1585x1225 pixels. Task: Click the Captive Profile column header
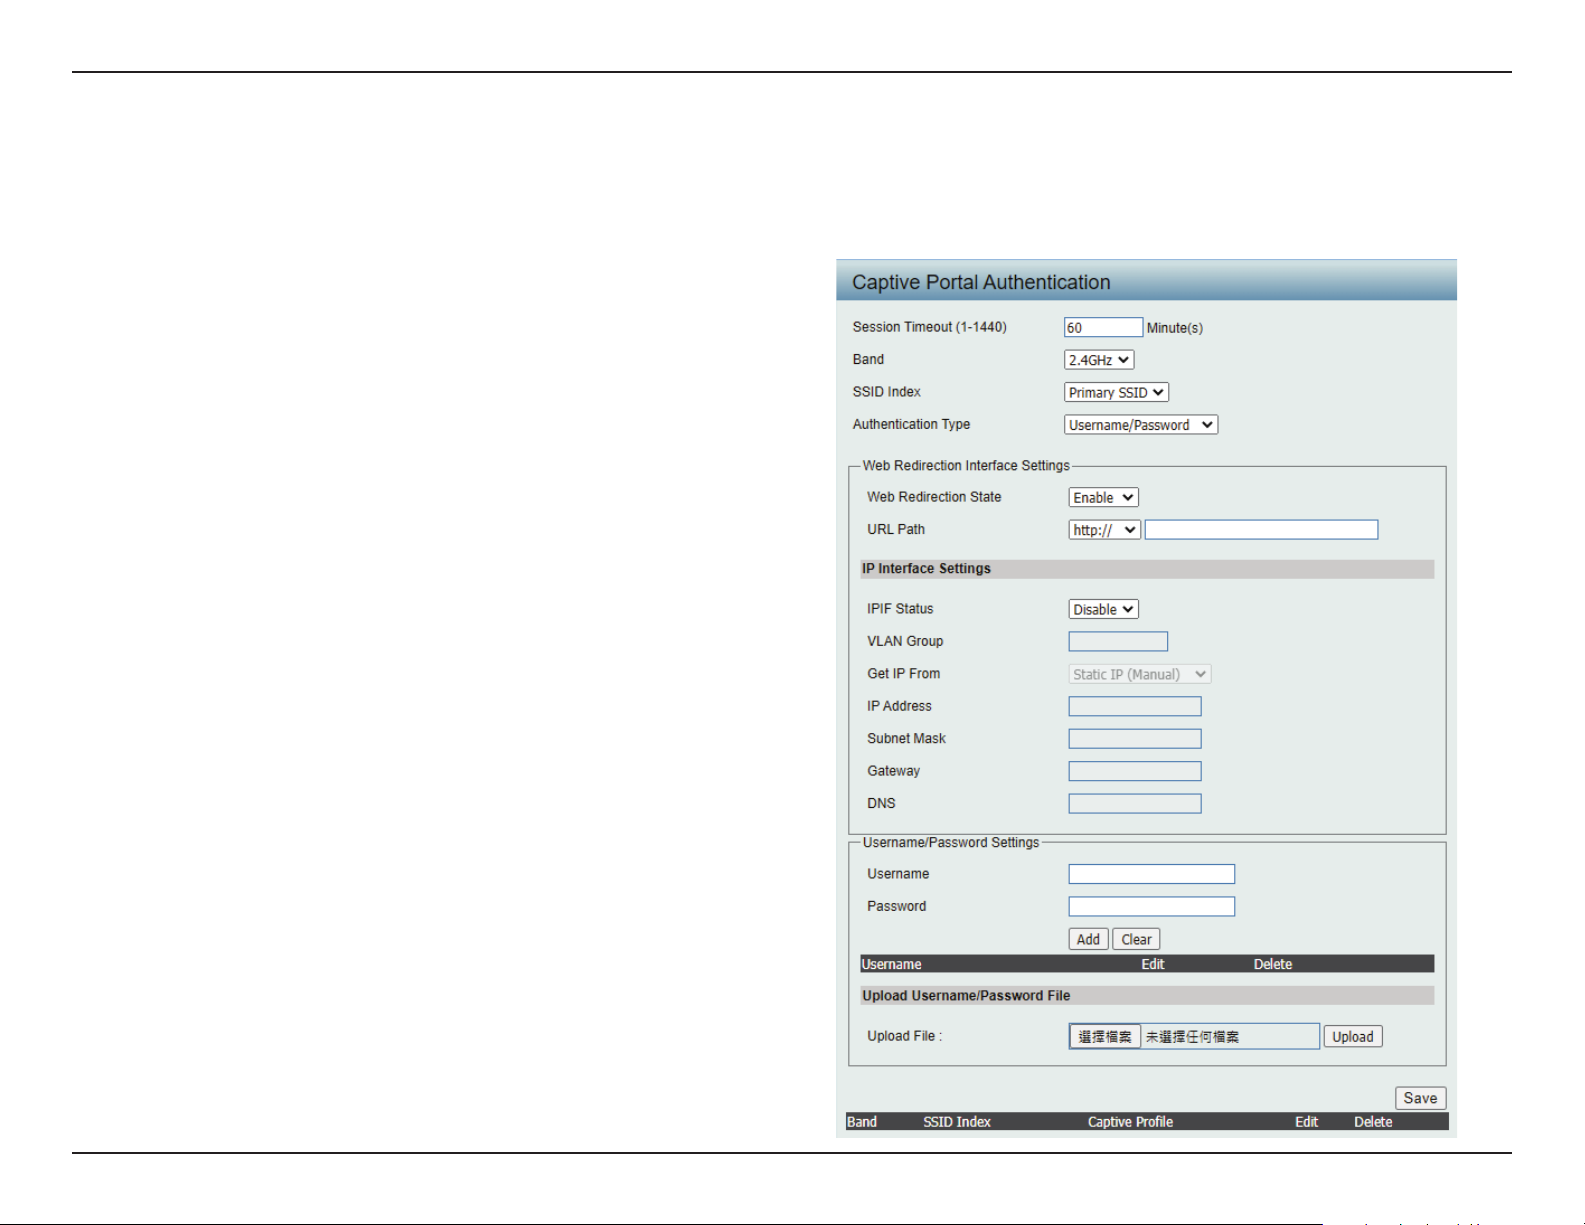tap(1131, 1122)
